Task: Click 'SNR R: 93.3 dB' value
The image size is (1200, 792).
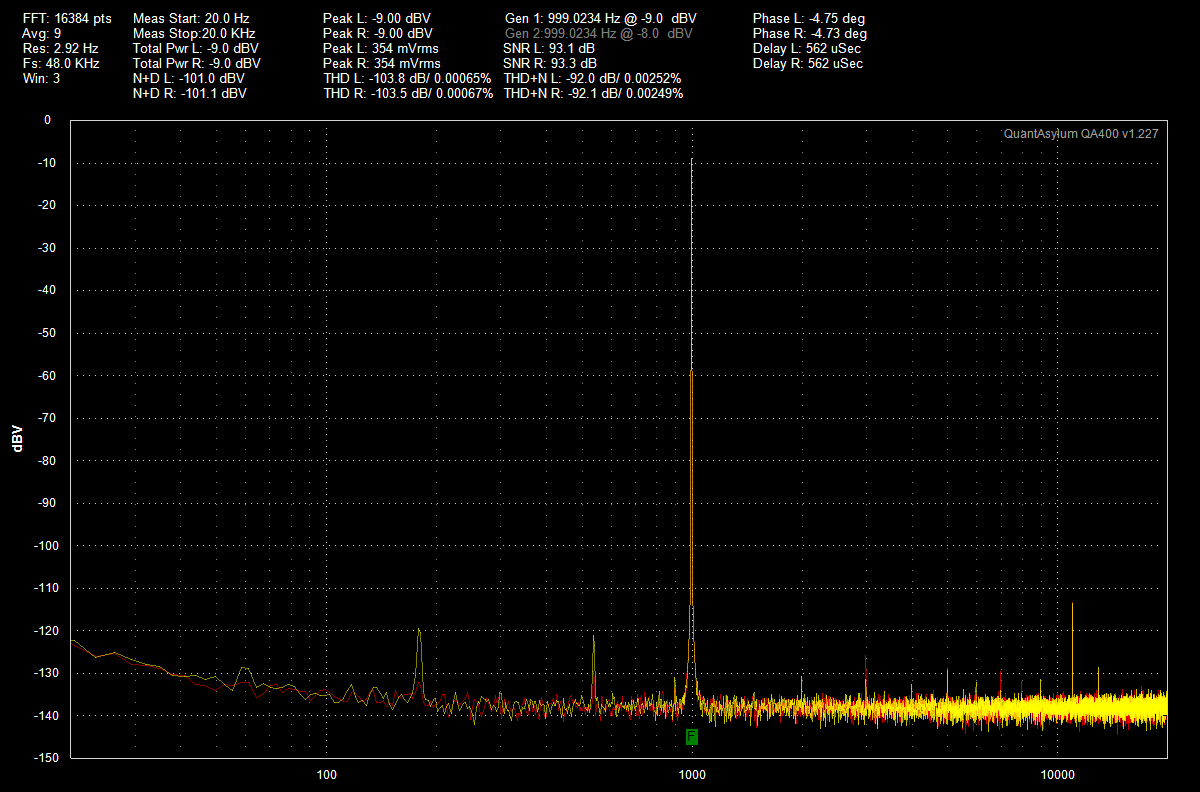Action: coord(550,63)
